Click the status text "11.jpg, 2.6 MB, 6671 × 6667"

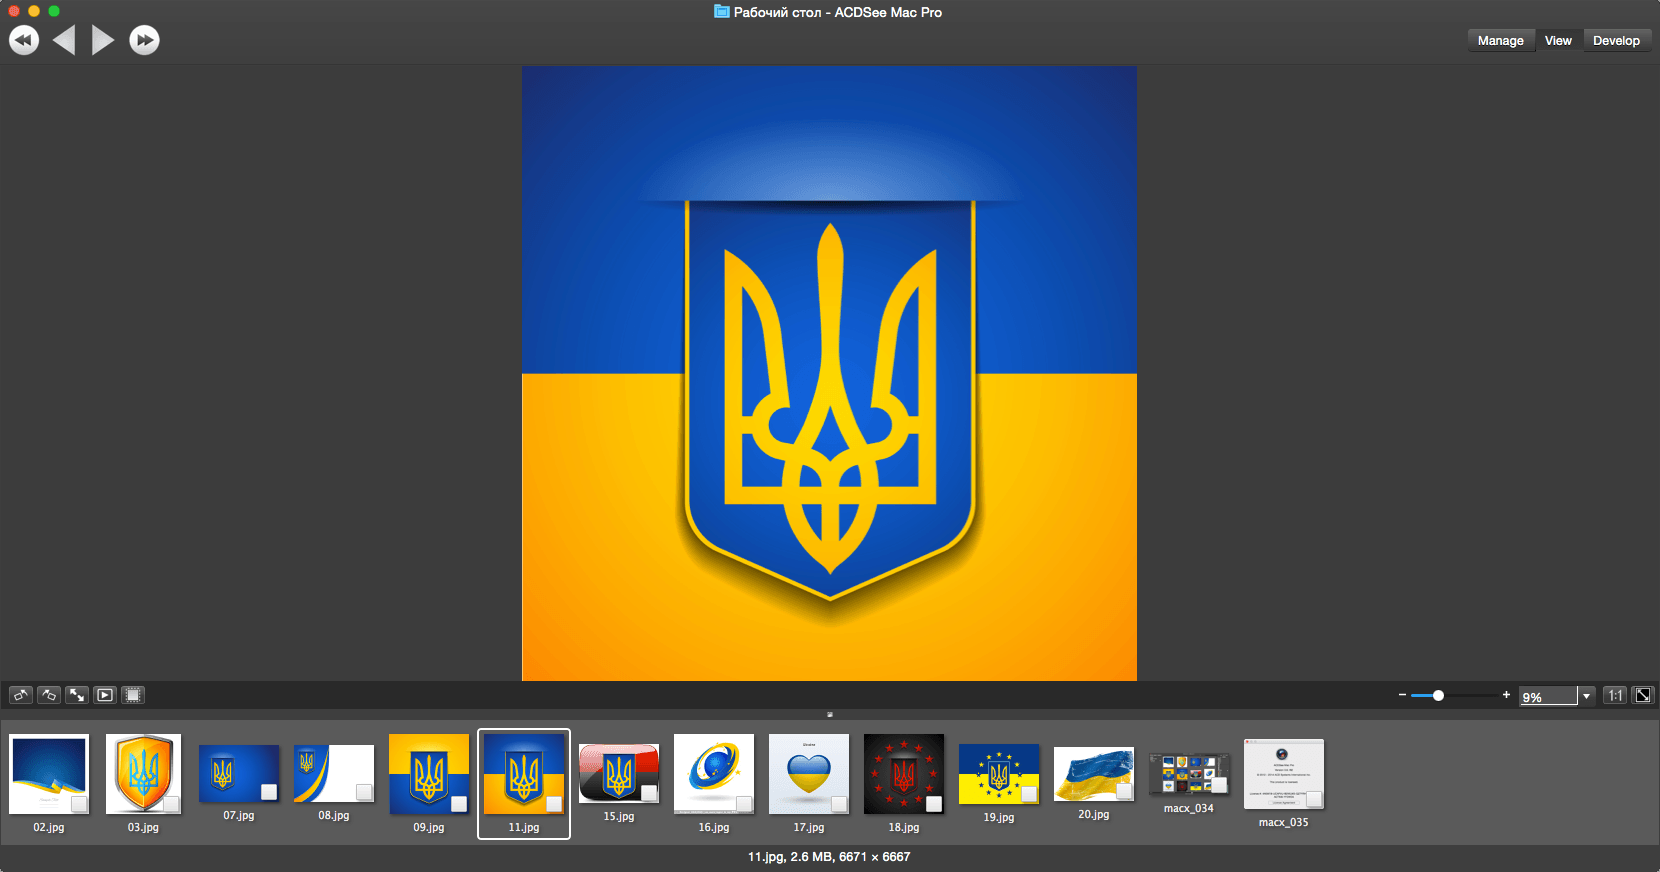(x=829, y=857)
